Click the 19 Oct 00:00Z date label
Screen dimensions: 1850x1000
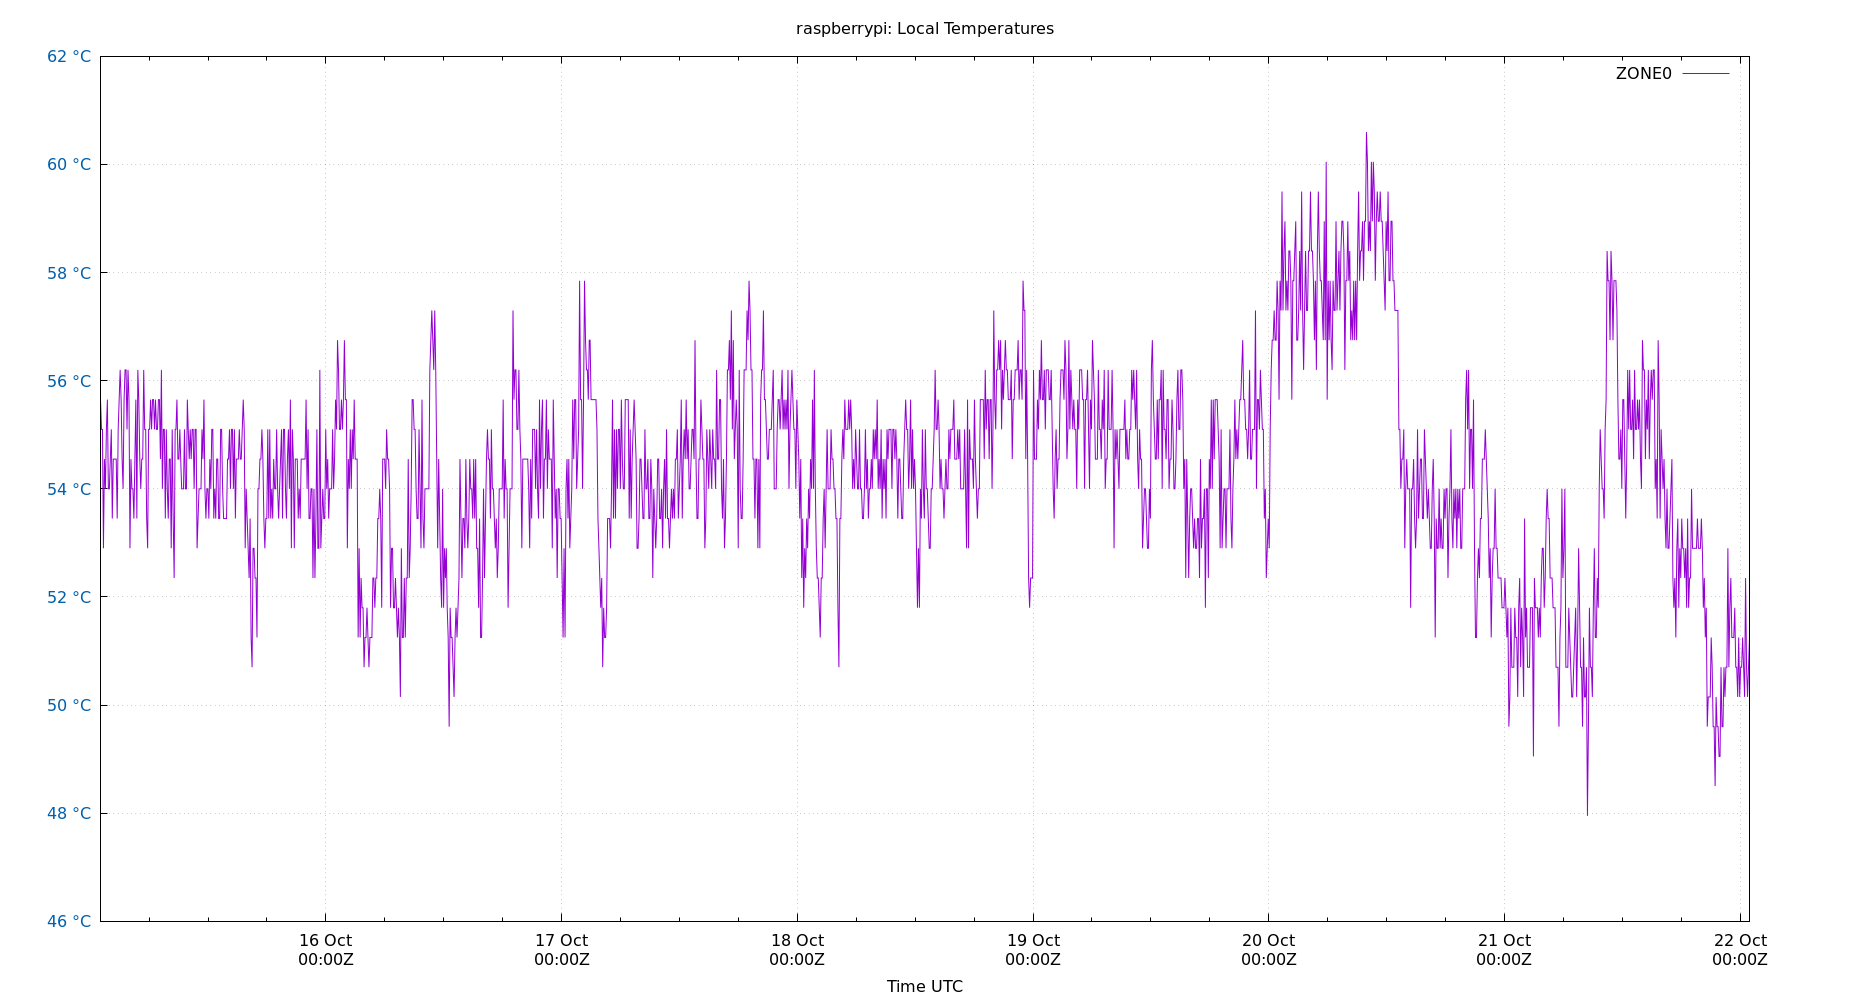tap(1033, 950)
